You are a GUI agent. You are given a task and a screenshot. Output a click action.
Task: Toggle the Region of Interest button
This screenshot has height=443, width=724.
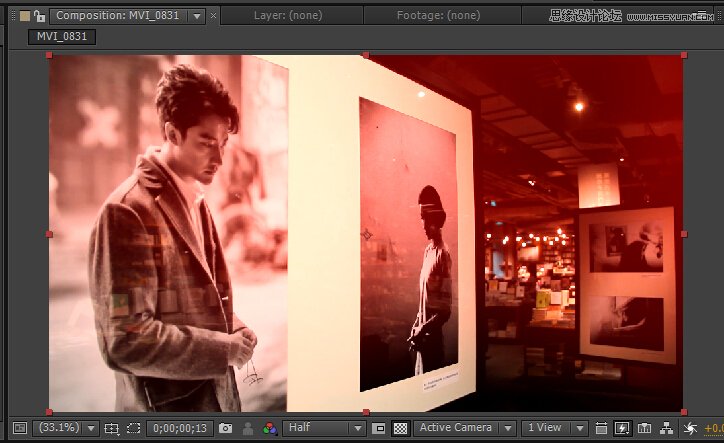379,428
